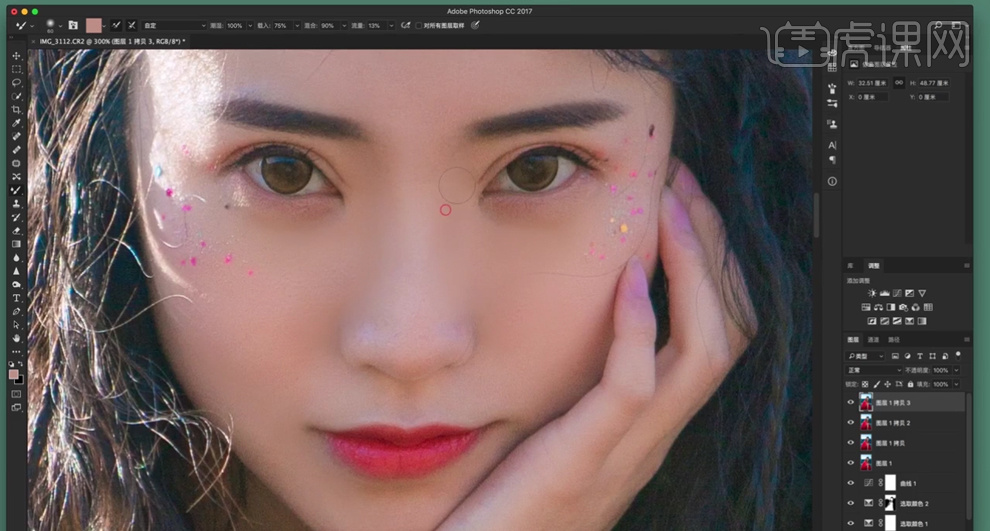This screenshot has height=531, width=990.
Task: Open the Load 75% dropdown arrow
Action: (x=297, y=26)
